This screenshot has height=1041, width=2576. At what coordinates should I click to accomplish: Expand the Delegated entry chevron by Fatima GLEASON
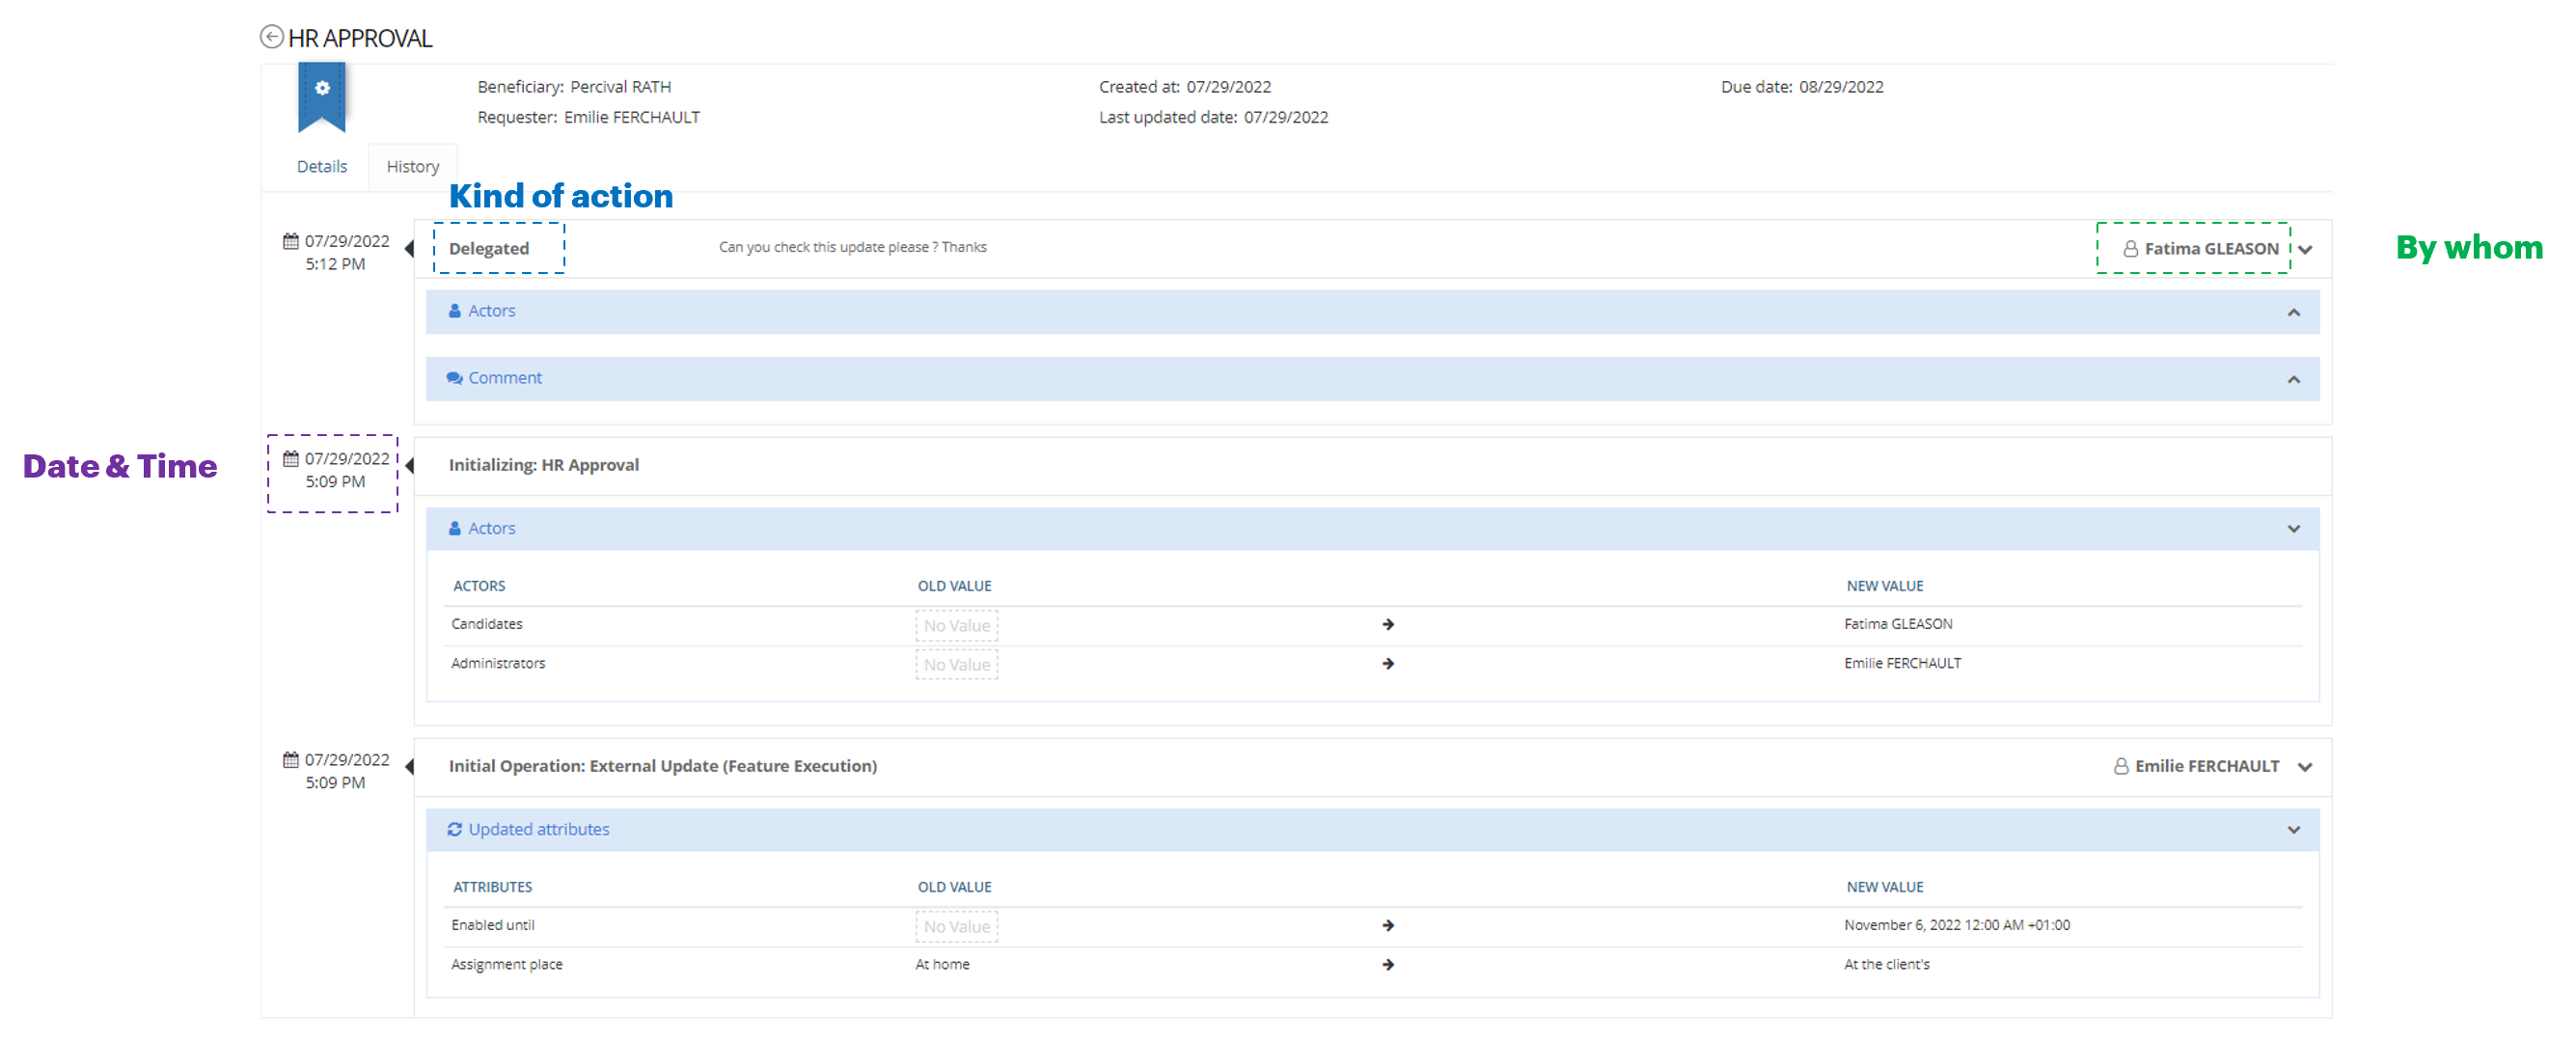point(2305,249)
